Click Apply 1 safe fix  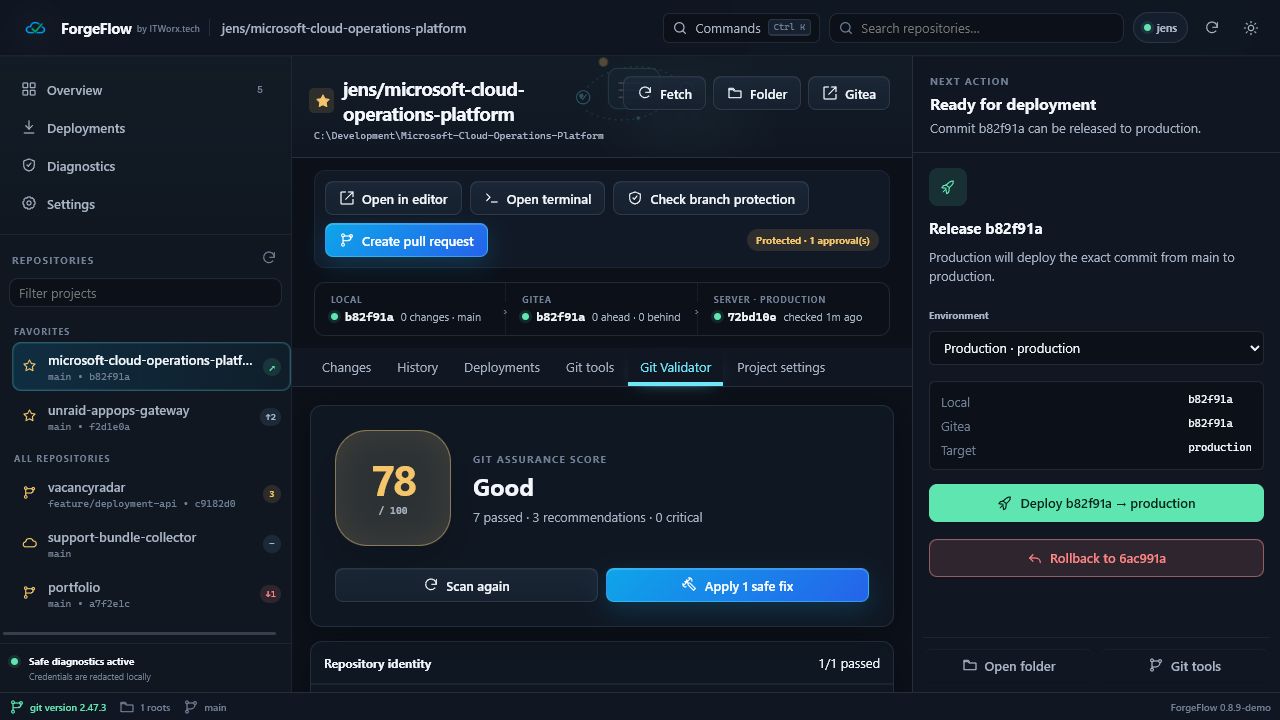(x=737, y=585)
